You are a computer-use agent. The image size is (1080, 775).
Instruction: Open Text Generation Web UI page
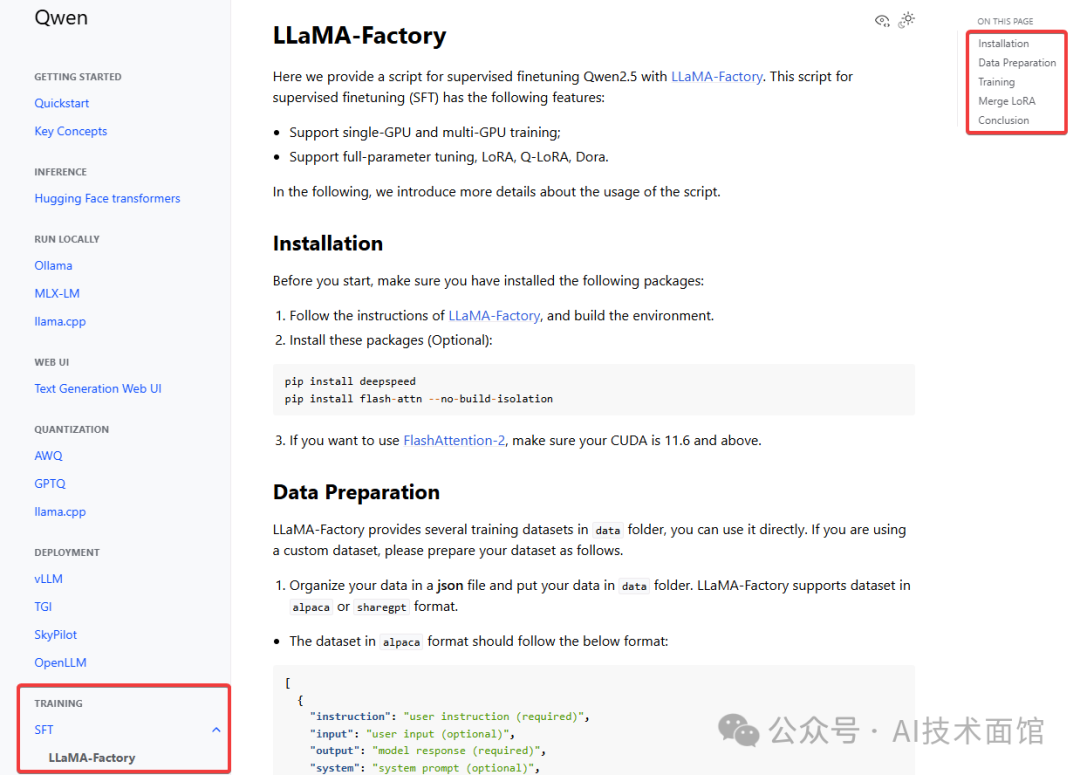98,389
